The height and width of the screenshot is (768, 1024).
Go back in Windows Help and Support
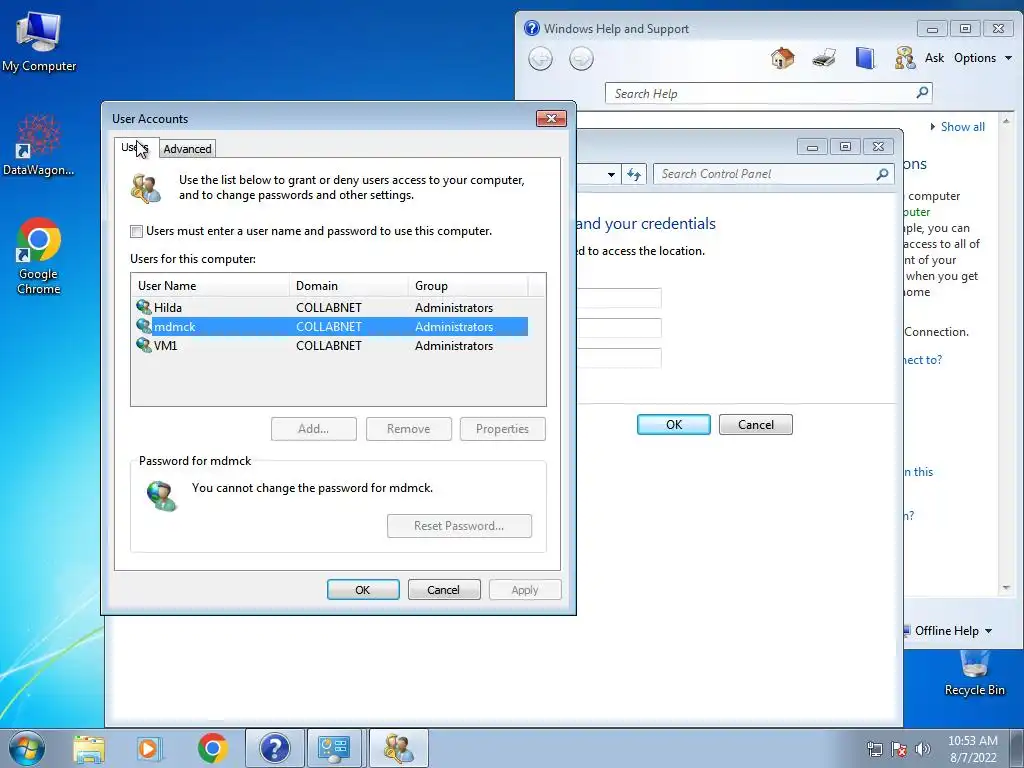click(x=540, y=59)
